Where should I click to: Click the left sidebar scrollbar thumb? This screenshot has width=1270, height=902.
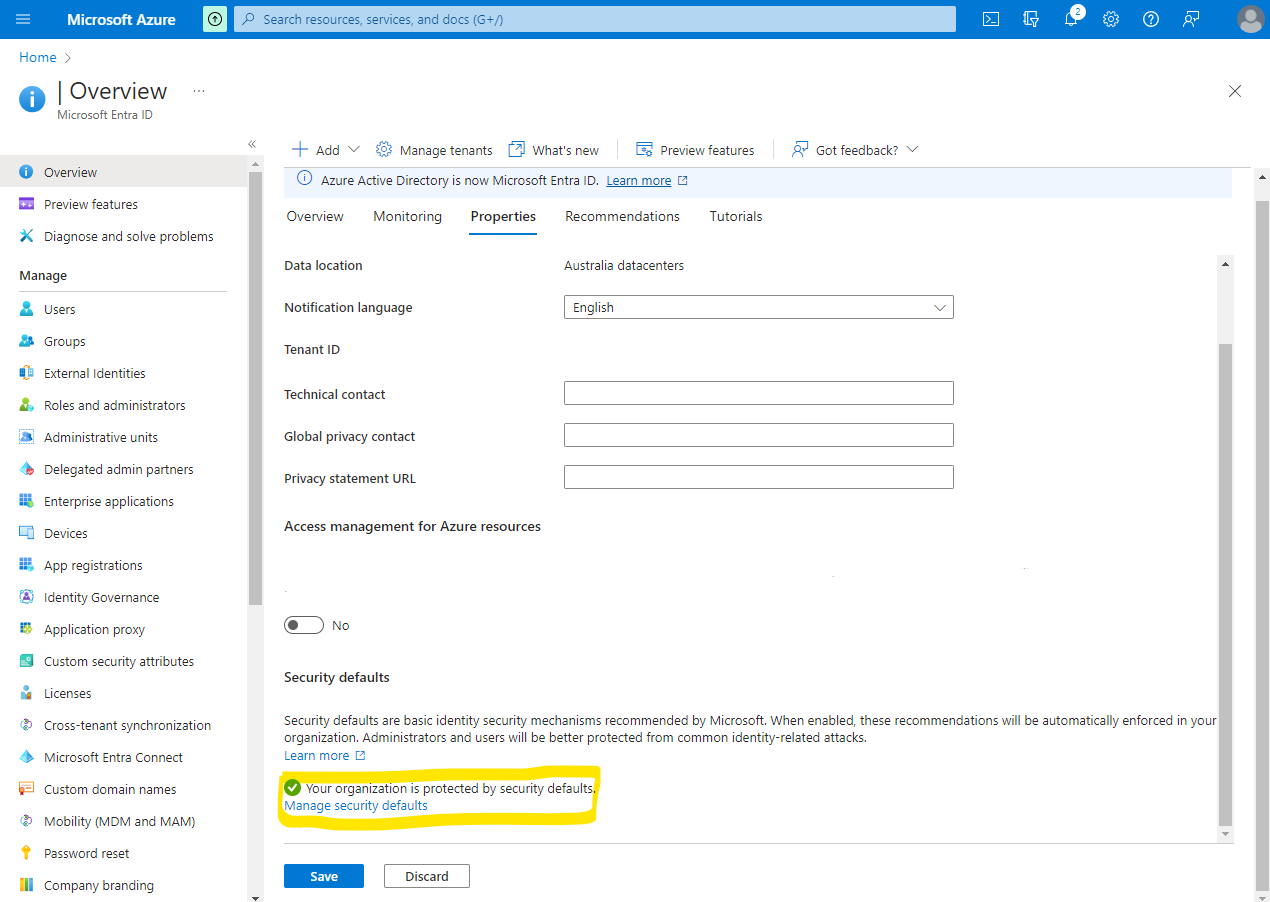[x=255, y=388]
